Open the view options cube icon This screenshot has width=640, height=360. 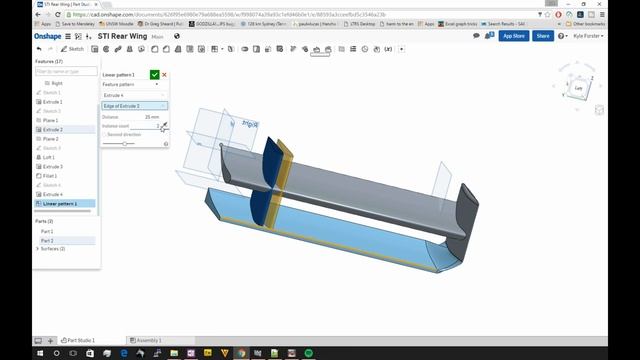coord(599,110)
